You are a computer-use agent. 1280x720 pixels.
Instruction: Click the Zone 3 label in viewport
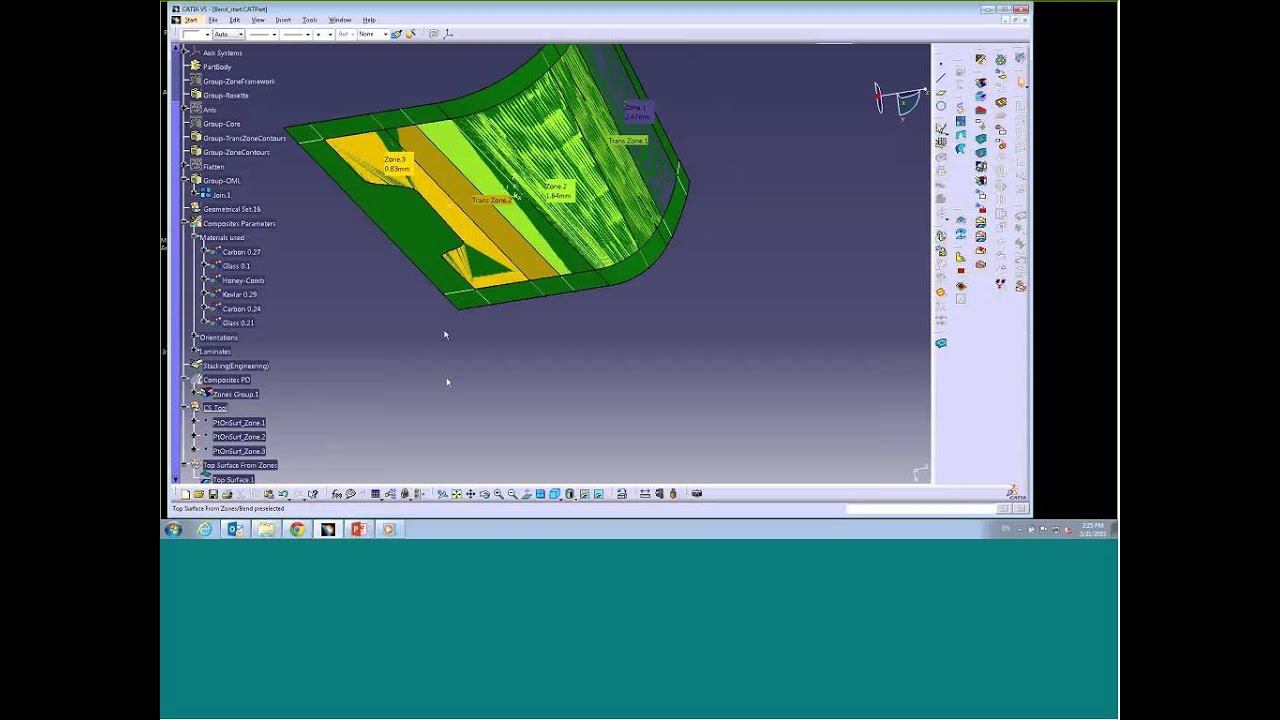point(396,164)
